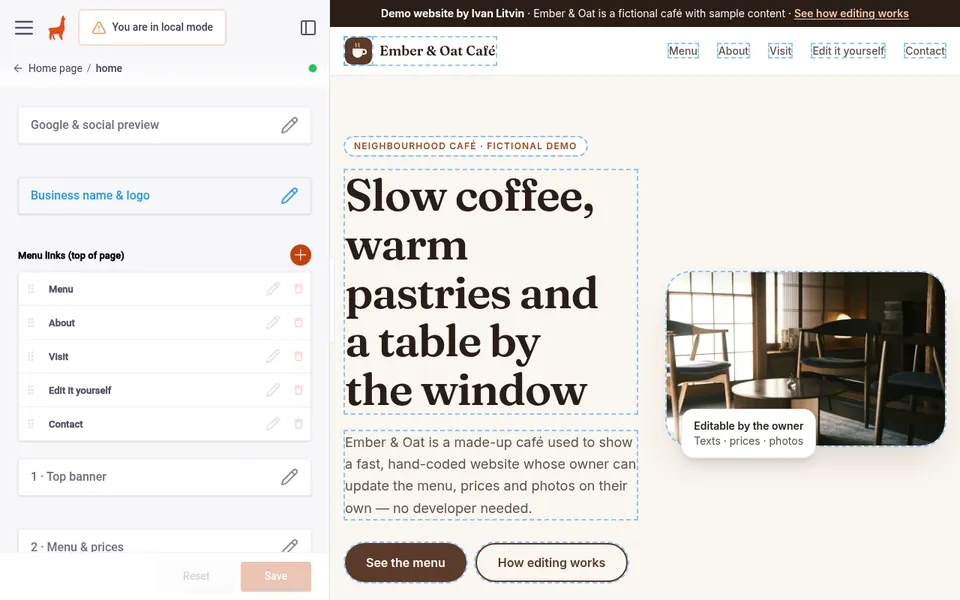
Task: Click drag handle of the Menu row
Action: (31, 289)
